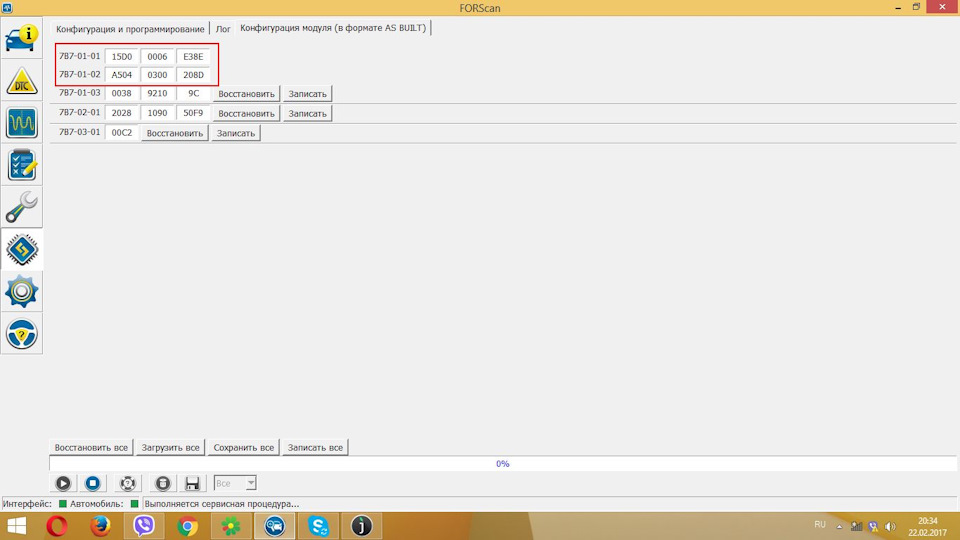The width and height of the screenshot is (960, 540).
Task: Open the help steering wheel section
Action: (21, 334)
